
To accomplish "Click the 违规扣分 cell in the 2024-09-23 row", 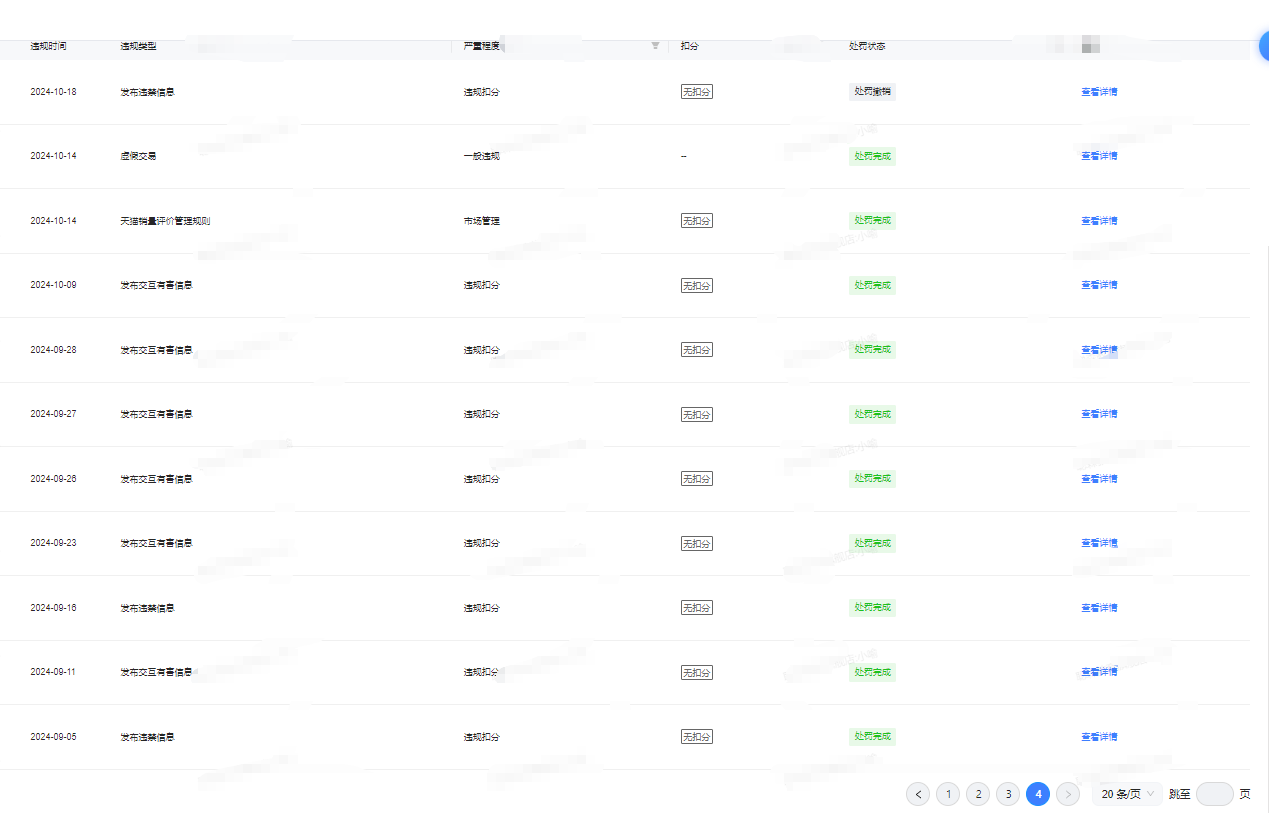I will coord(481,543).
